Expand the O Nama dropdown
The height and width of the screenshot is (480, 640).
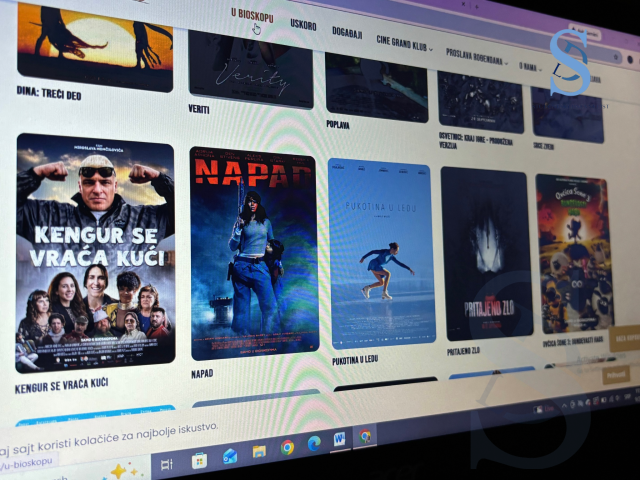click(530, 67)
